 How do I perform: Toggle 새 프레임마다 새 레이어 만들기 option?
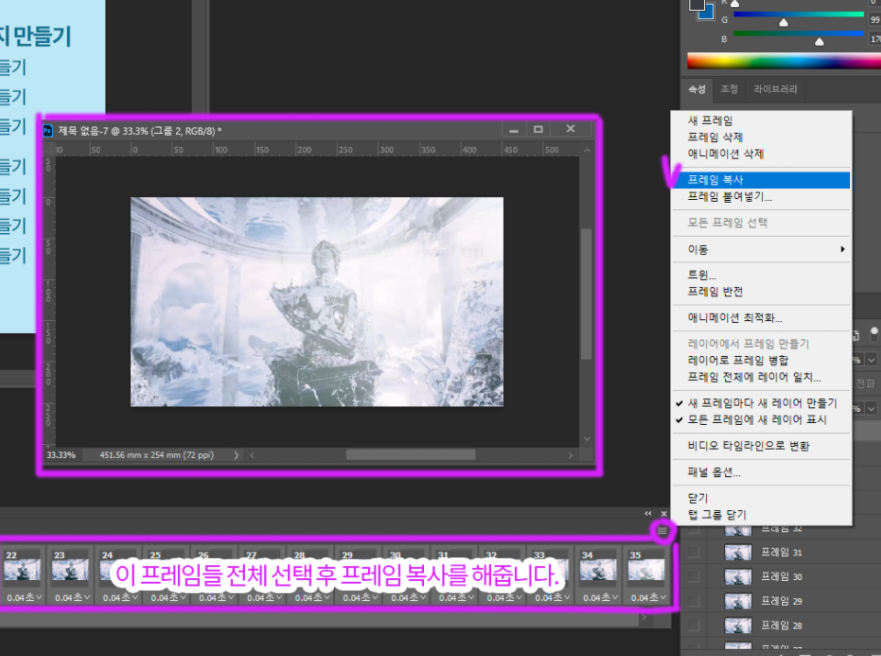point(762,403)
